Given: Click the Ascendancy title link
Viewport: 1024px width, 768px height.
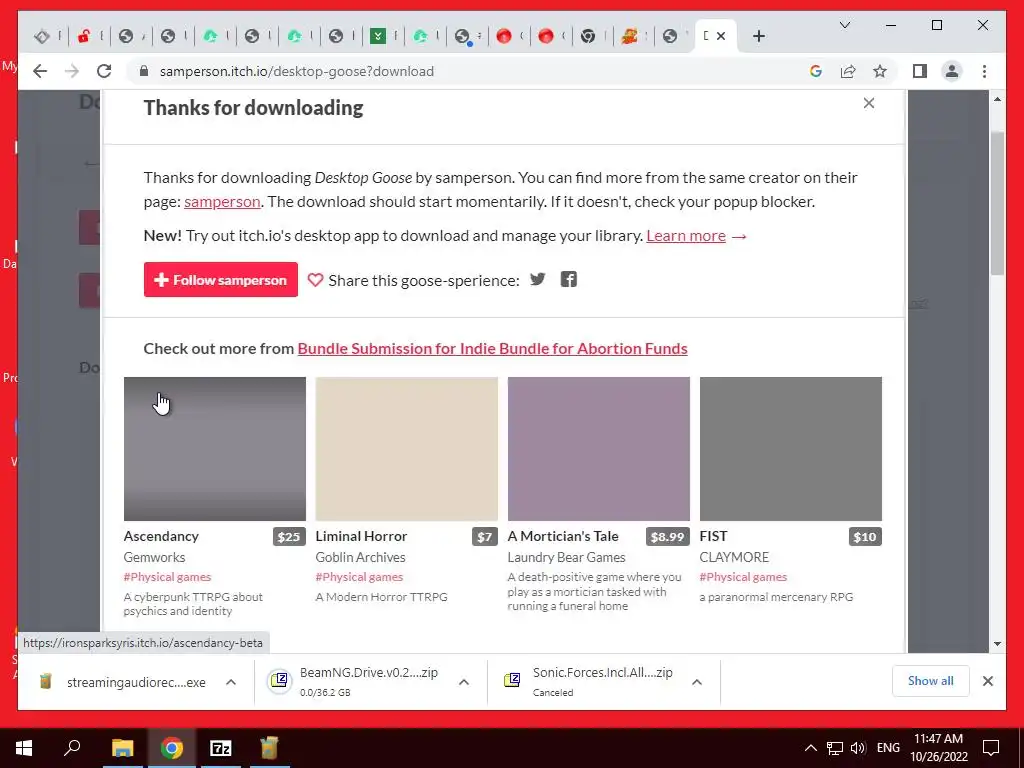Looking at the screenshot, I should tap(161, 536).
